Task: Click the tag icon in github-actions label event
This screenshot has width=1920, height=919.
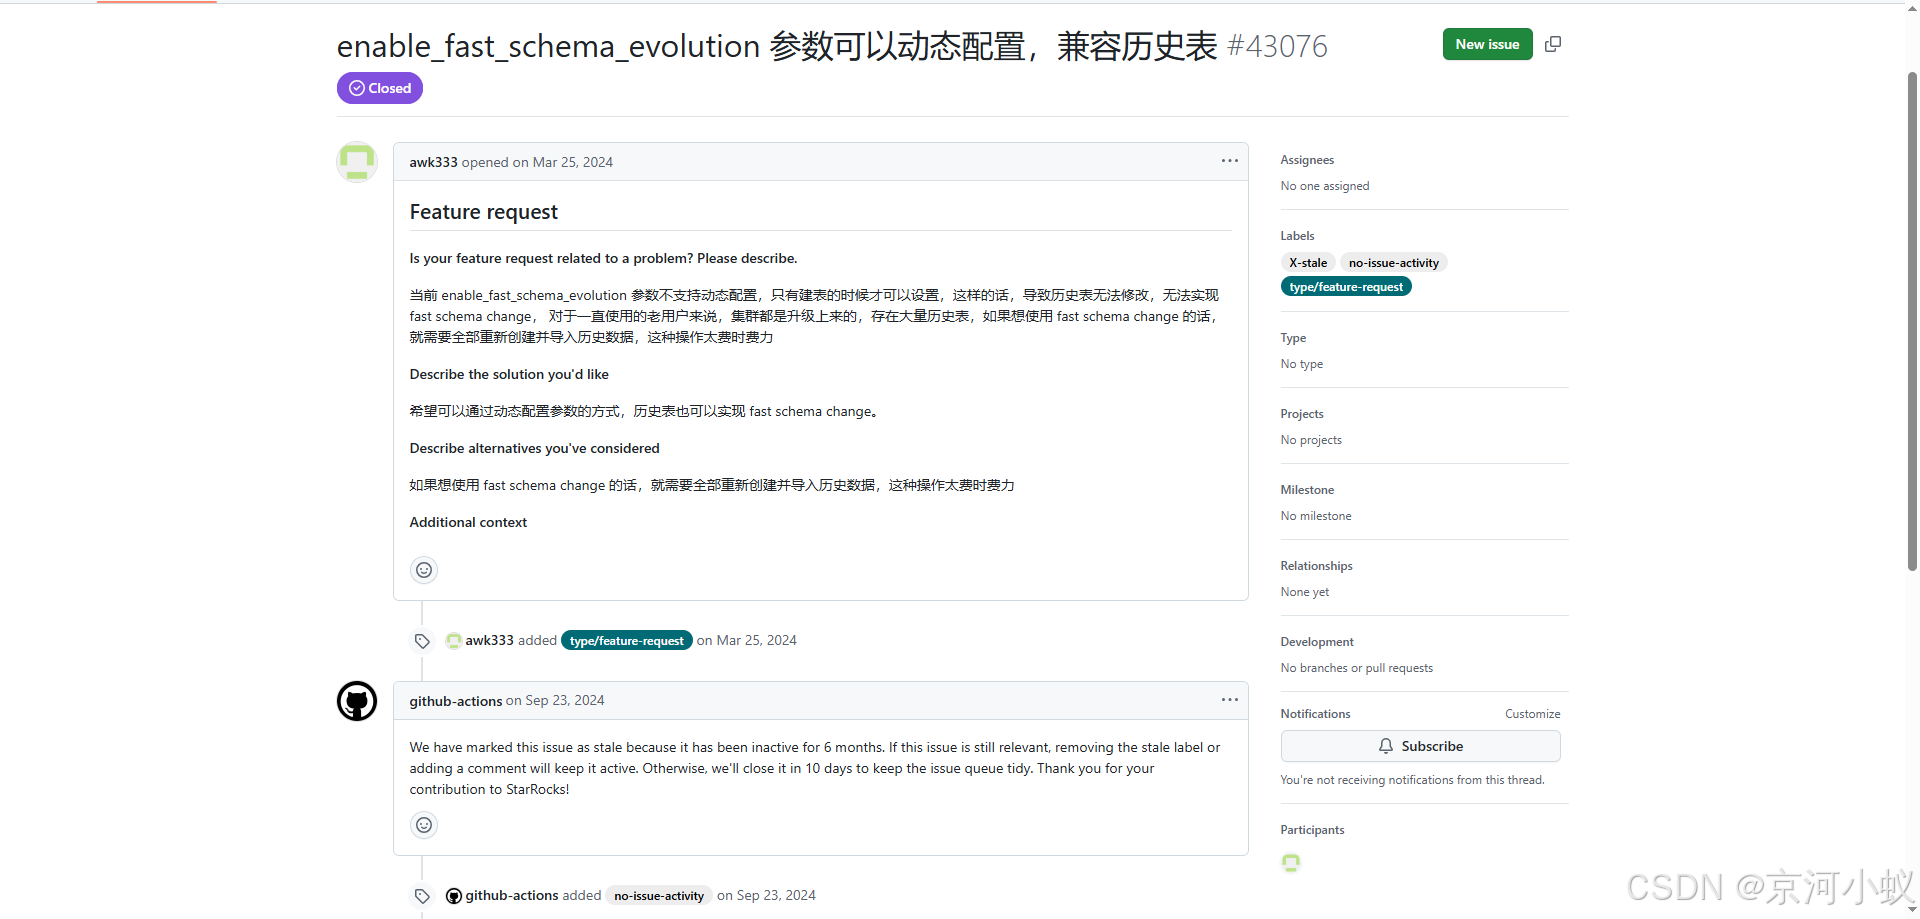Action: (x=422, y=896)
